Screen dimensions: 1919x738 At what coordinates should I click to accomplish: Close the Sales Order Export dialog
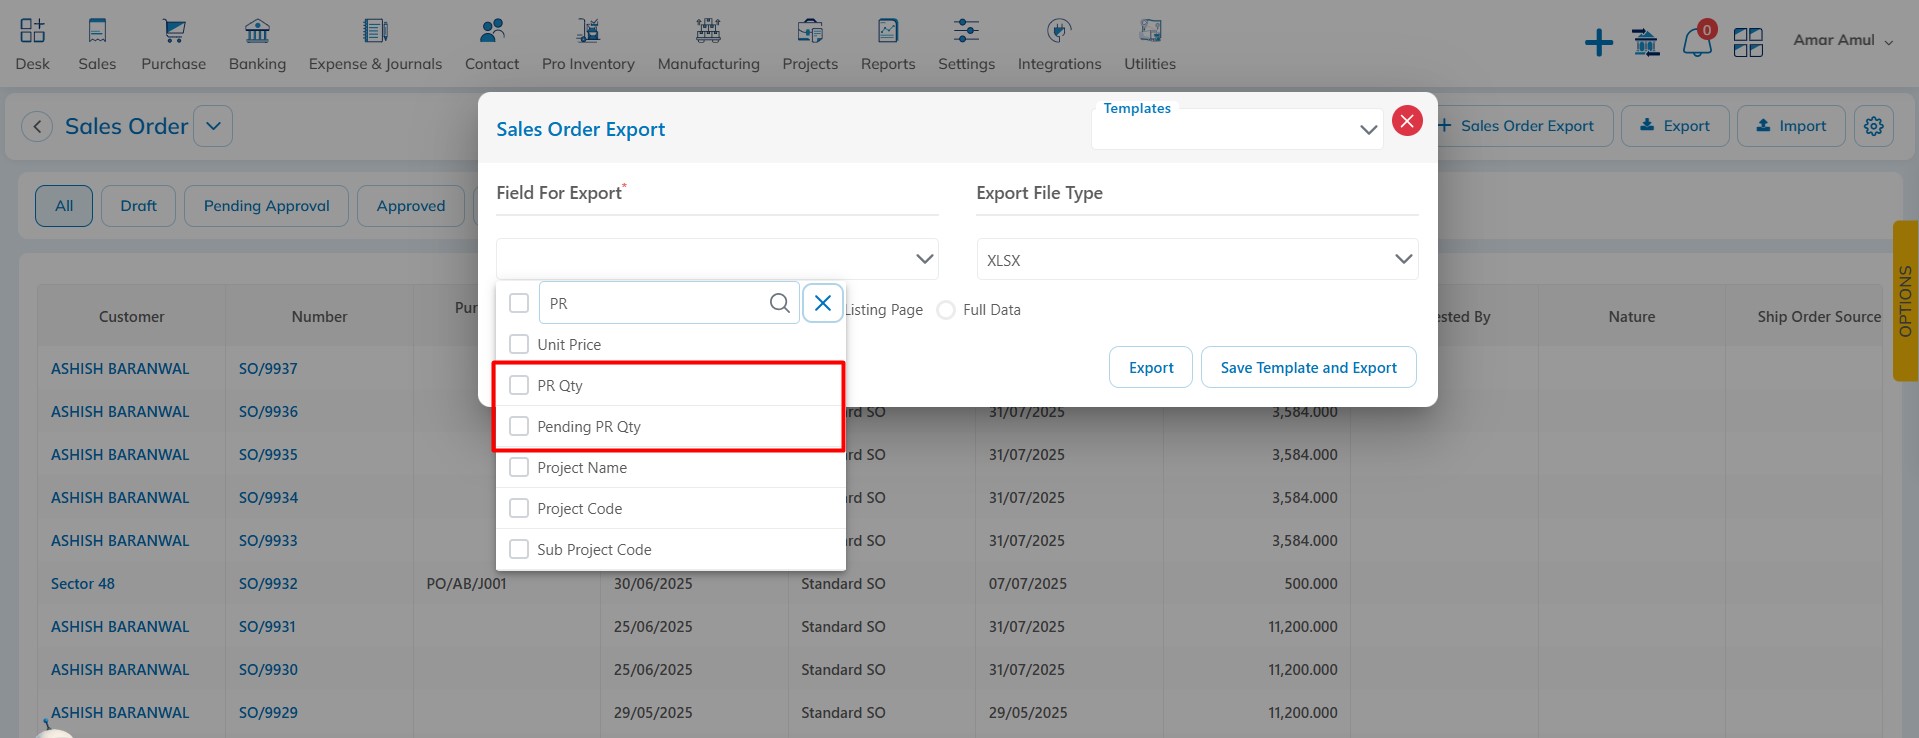[x=1407, y=121]
